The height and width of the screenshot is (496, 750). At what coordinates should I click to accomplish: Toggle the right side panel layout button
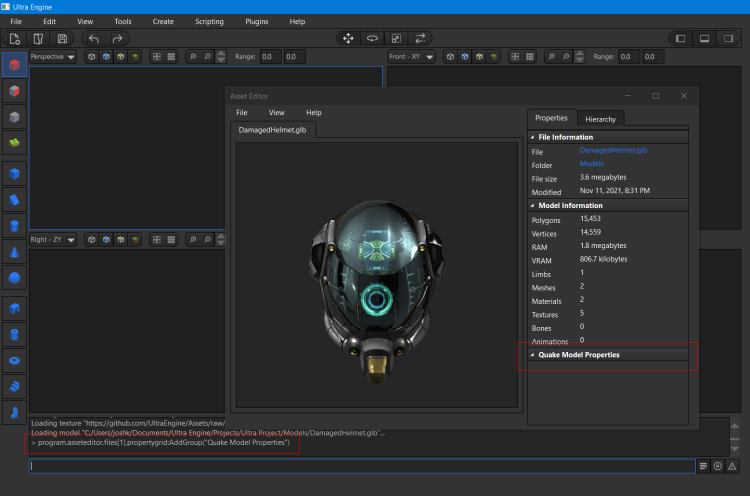[729, 39]
